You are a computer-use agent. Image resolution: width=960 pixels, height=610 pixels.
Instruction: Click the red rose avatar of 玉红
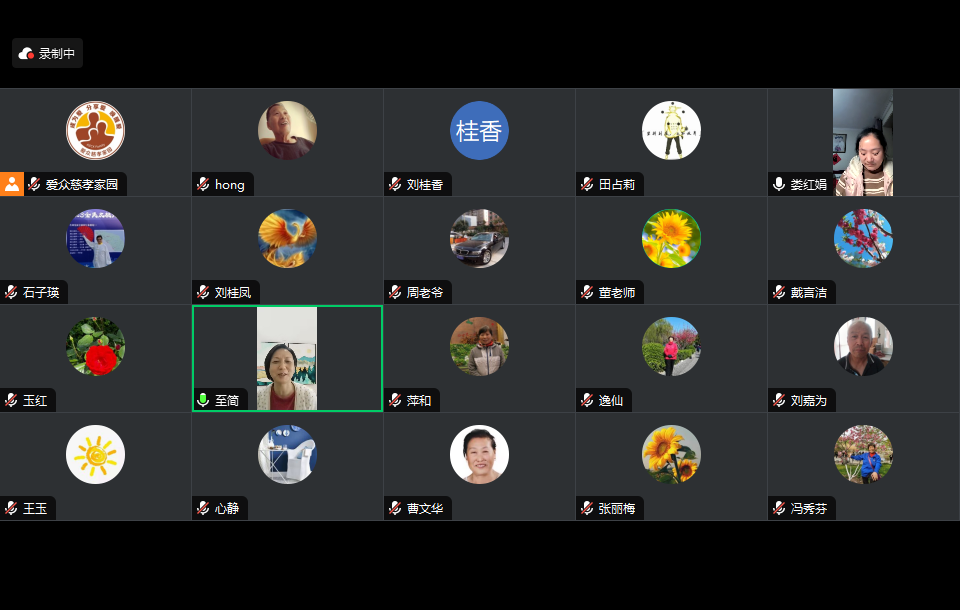click(x=96, y=347)
